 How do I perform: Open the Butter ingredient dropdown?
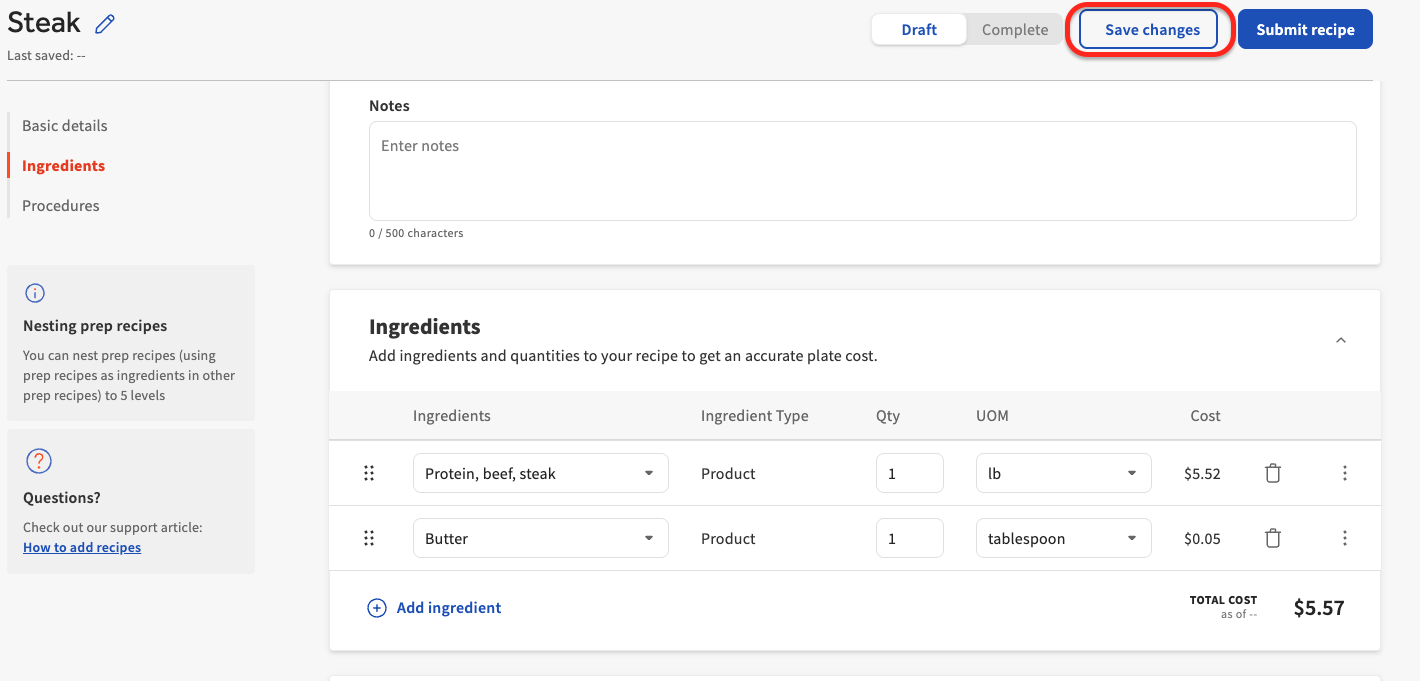(540, 539)
